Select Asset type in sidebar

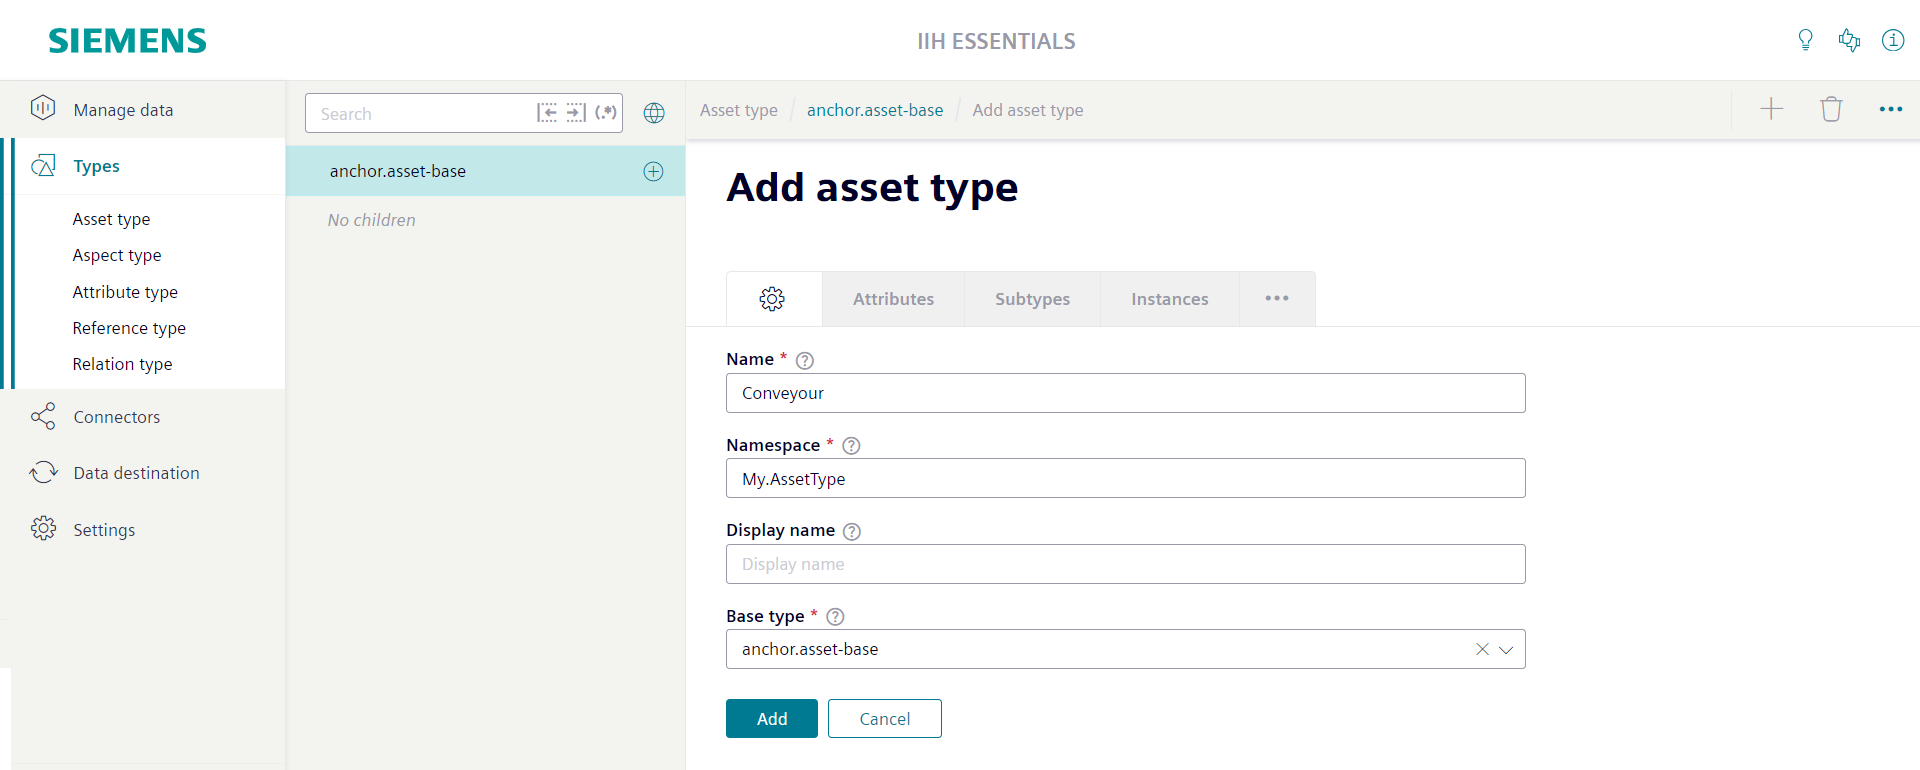(111, 219)
